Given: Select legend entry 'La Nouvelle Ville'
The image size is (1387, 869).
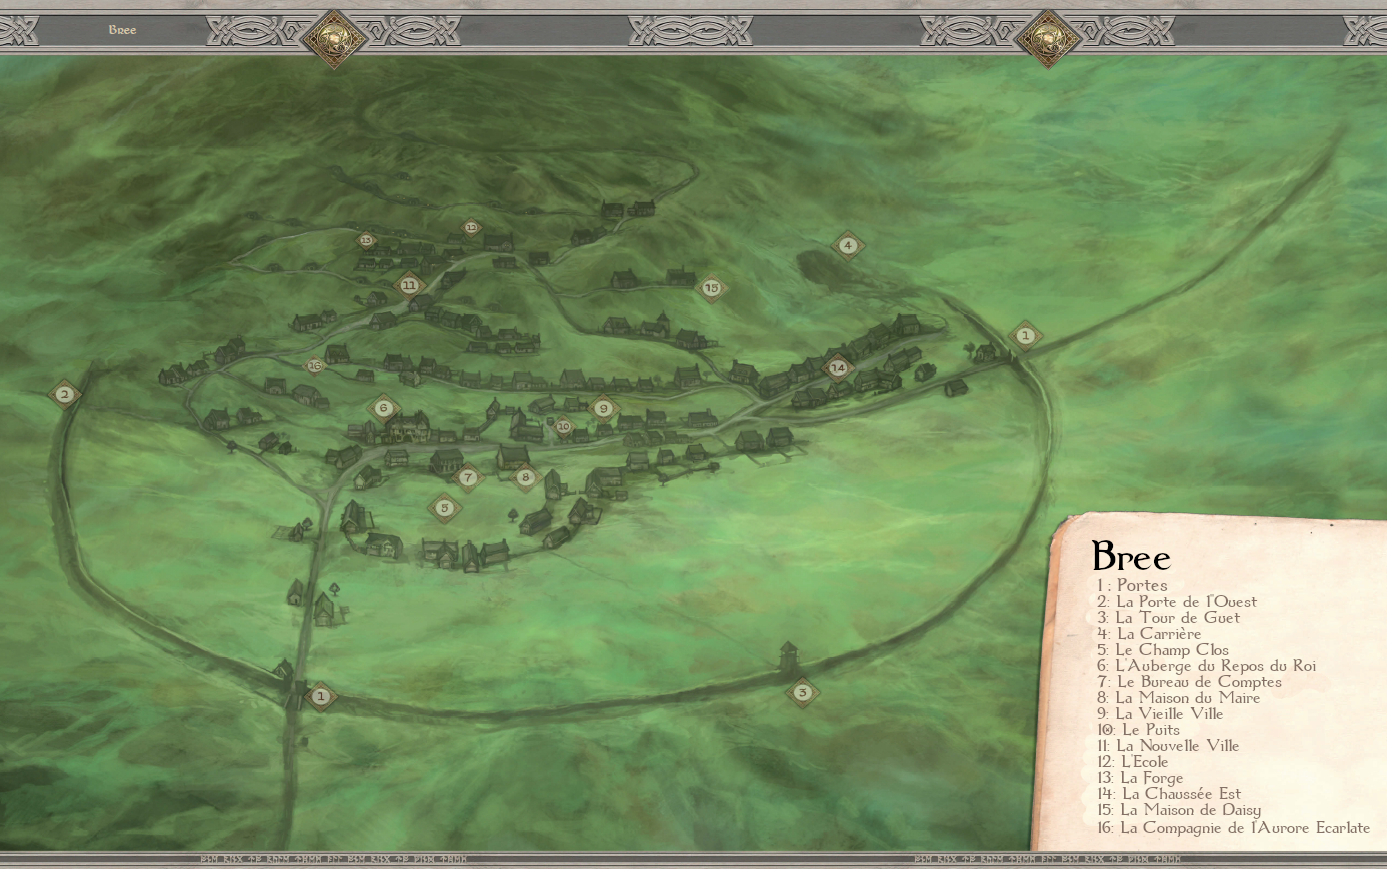Looking at the screenshot, I should 1168,745.
